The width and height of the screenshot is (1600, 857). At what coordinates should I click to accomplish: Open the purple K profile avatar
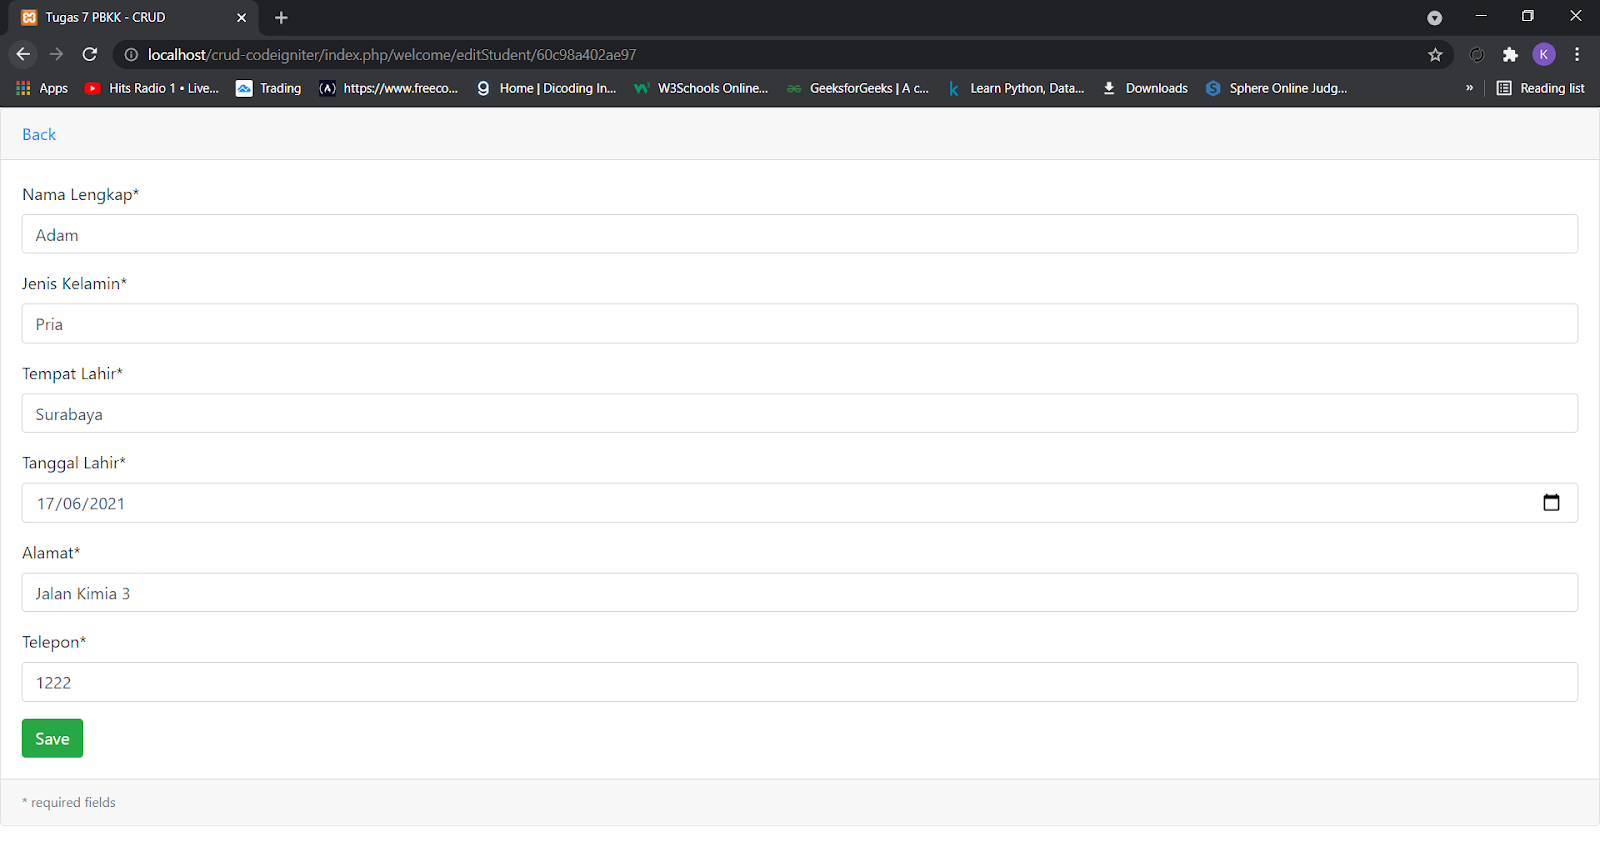coord(1544,54)
